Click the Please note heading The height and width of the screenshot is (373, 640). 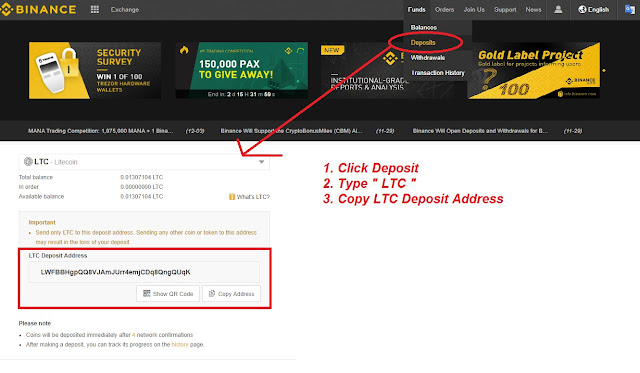(x=35, y=323)
